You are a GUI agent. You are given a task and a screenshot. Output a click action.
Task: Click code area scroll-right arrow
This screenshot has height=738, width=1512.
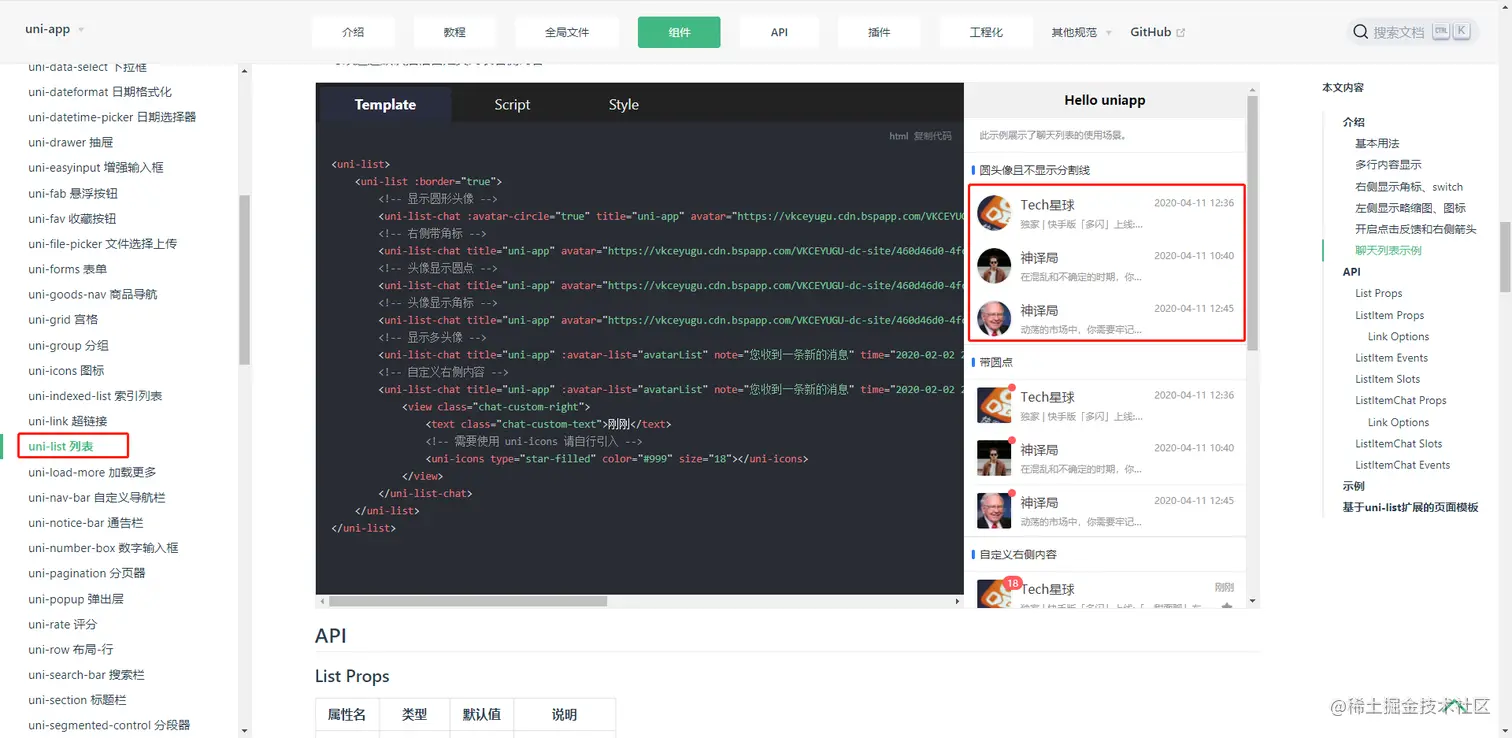(957, 602)
